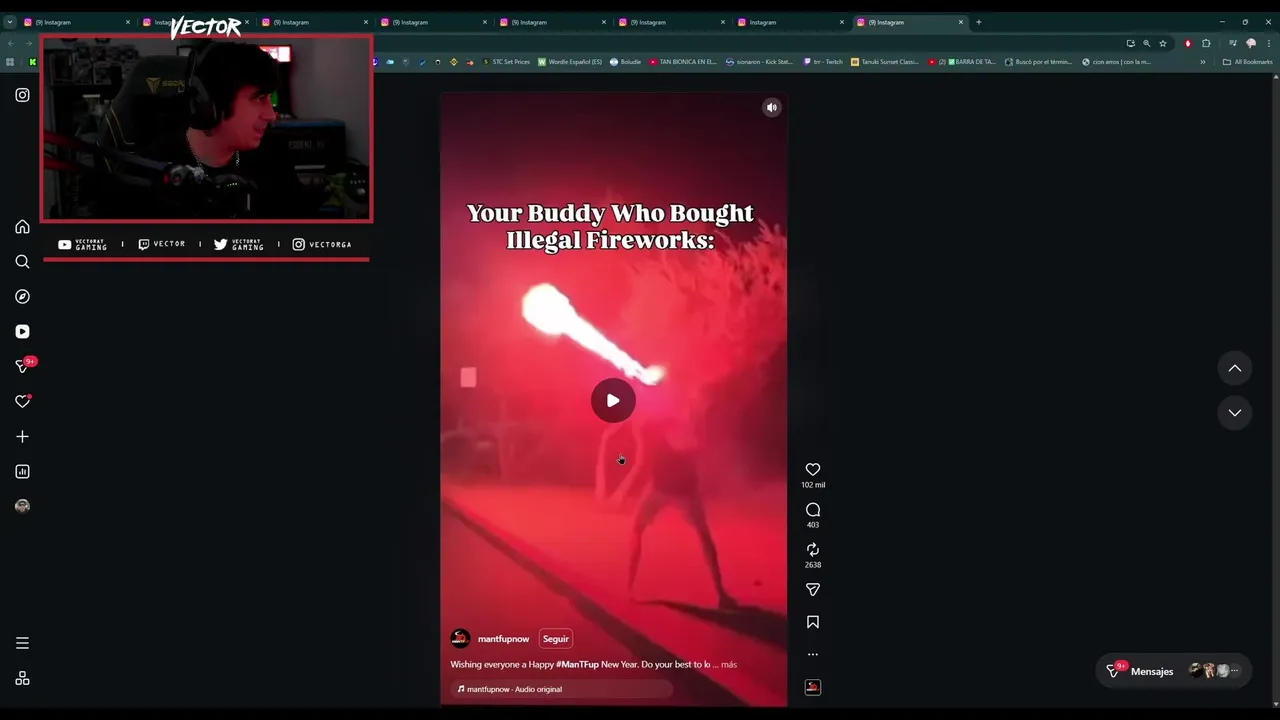Image resolution: width=1280 pixels, height=720 pixels.
Task: Open 'Tanuki Sunset Classi...' bookmark
Action: pos(885,62)
